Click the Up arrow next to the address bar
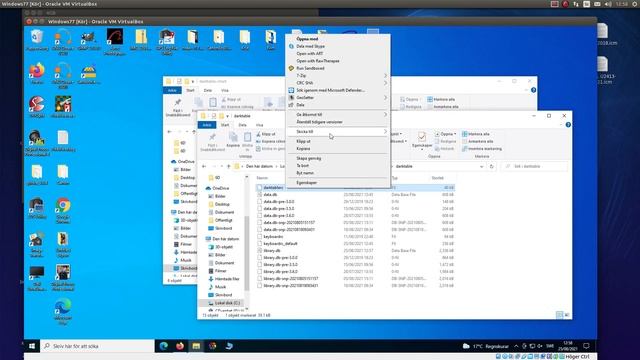 click(x=229, y=167)
